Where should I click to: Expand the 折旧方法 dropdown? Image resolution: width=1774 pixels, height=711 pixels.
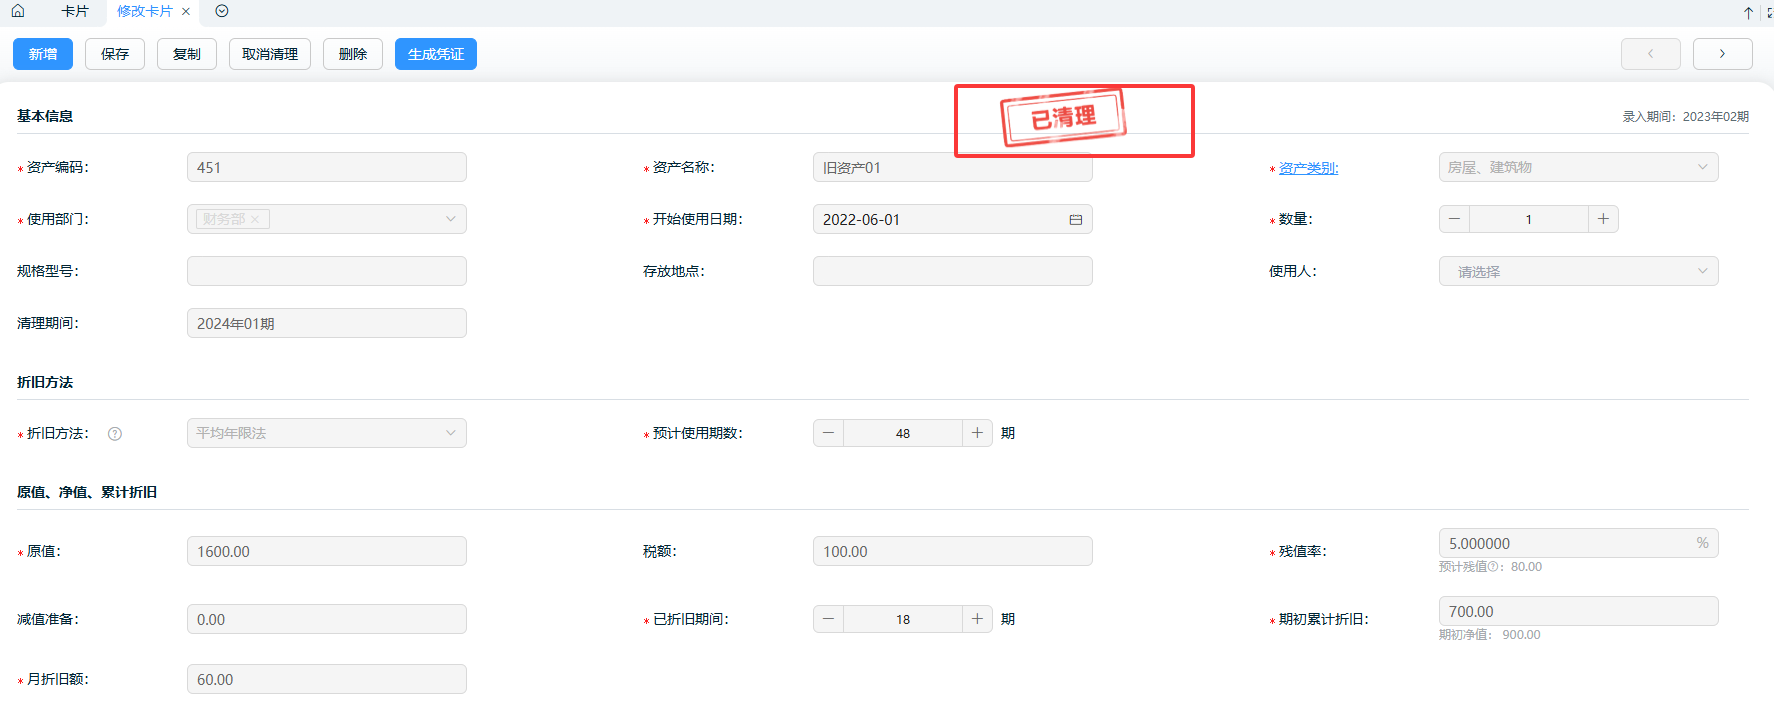point(450,433)
